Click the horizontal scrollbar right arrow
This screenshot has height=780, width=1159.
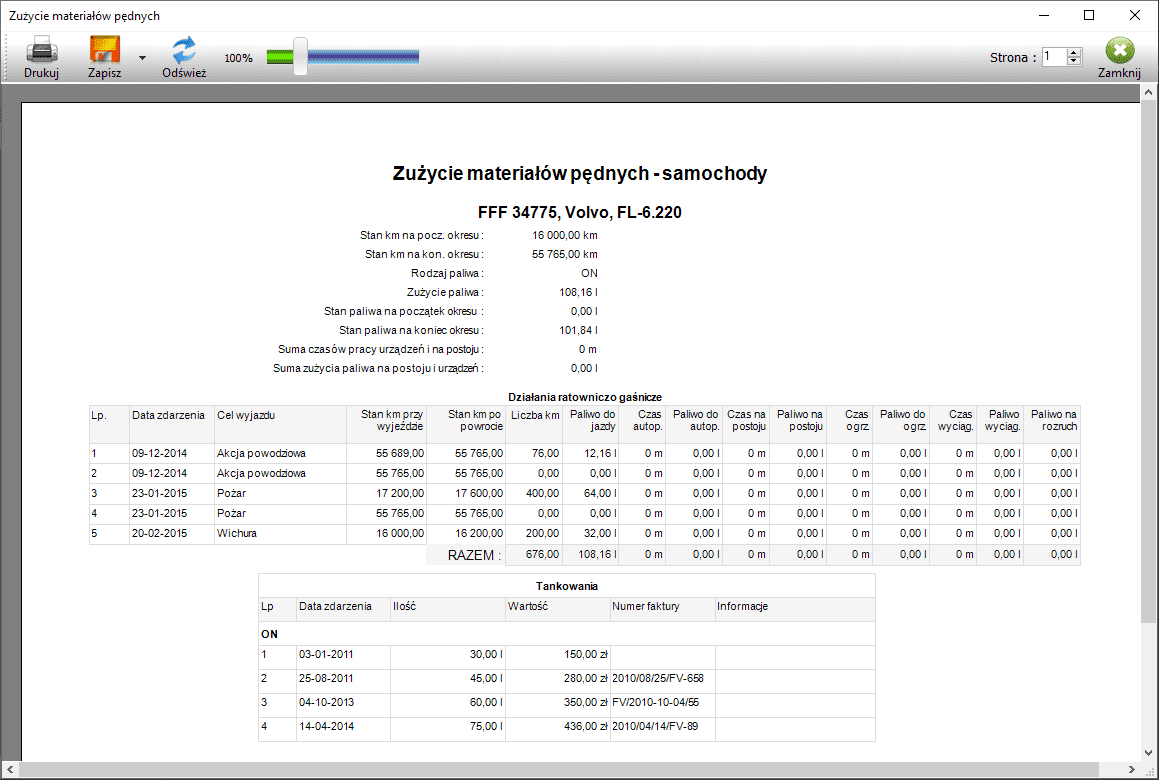(1132, 770)
